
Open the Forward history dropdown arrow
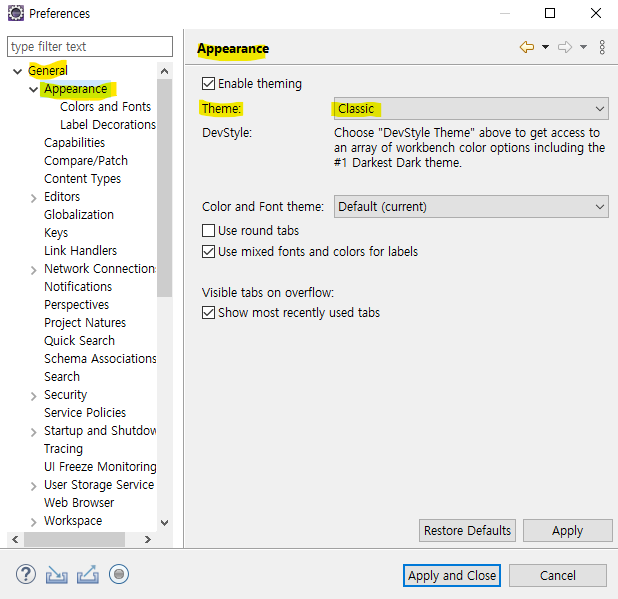tap(583, 47)
